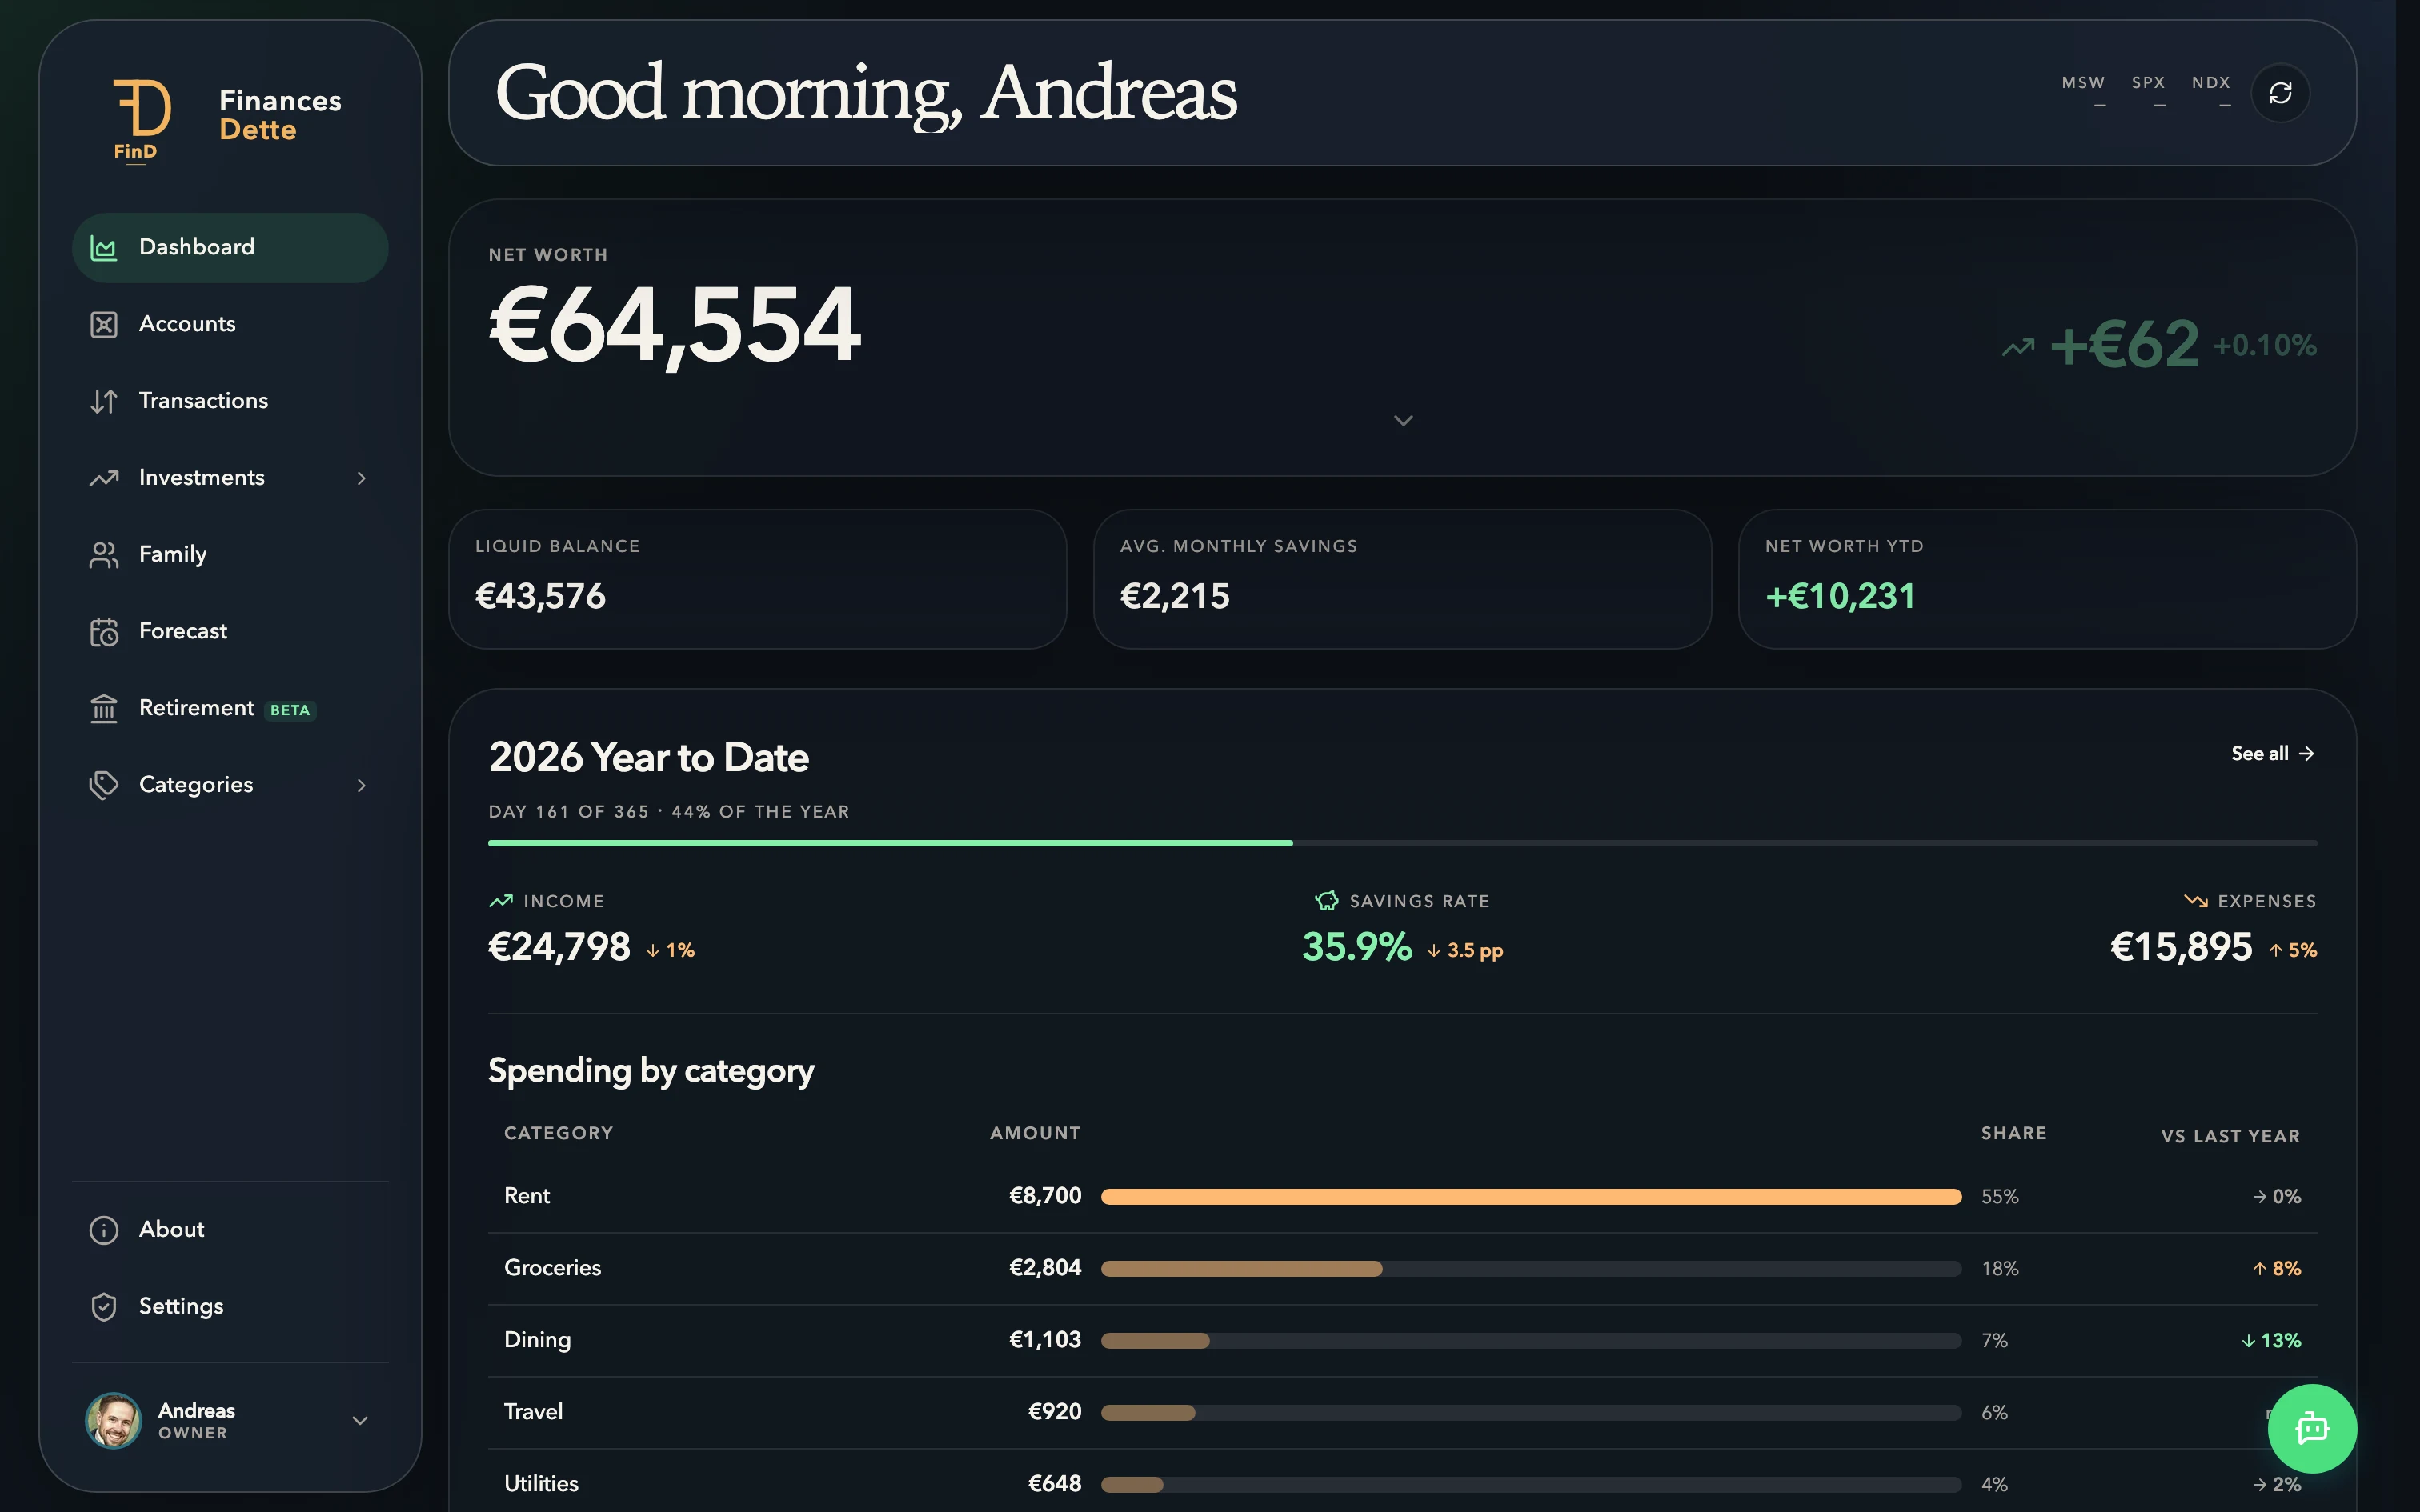
Task: Expand the Categories submenu chevron
Action: click(x=361, y=785)
